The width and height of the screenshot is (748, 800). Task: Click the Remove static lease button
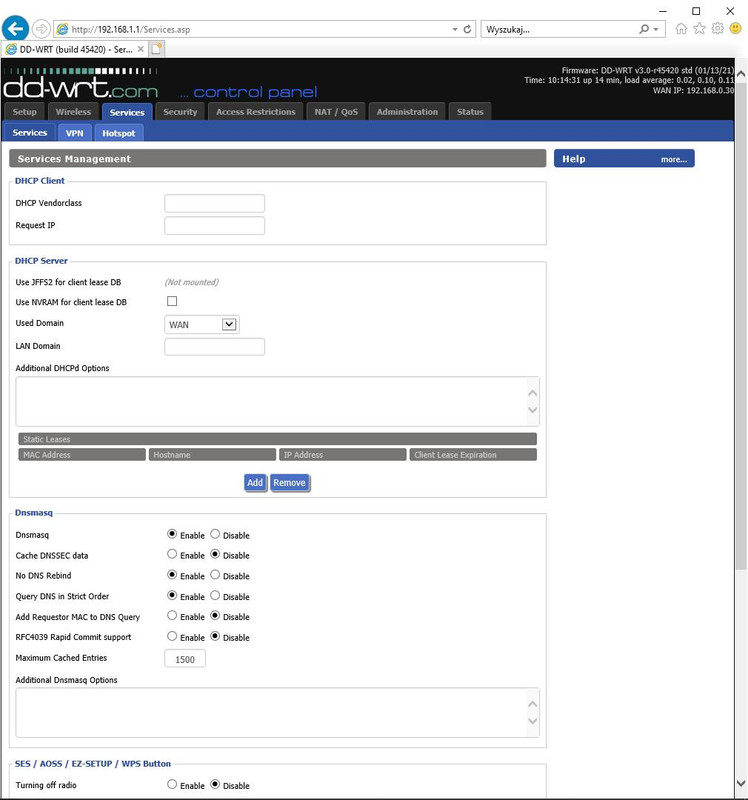point(289,483)
